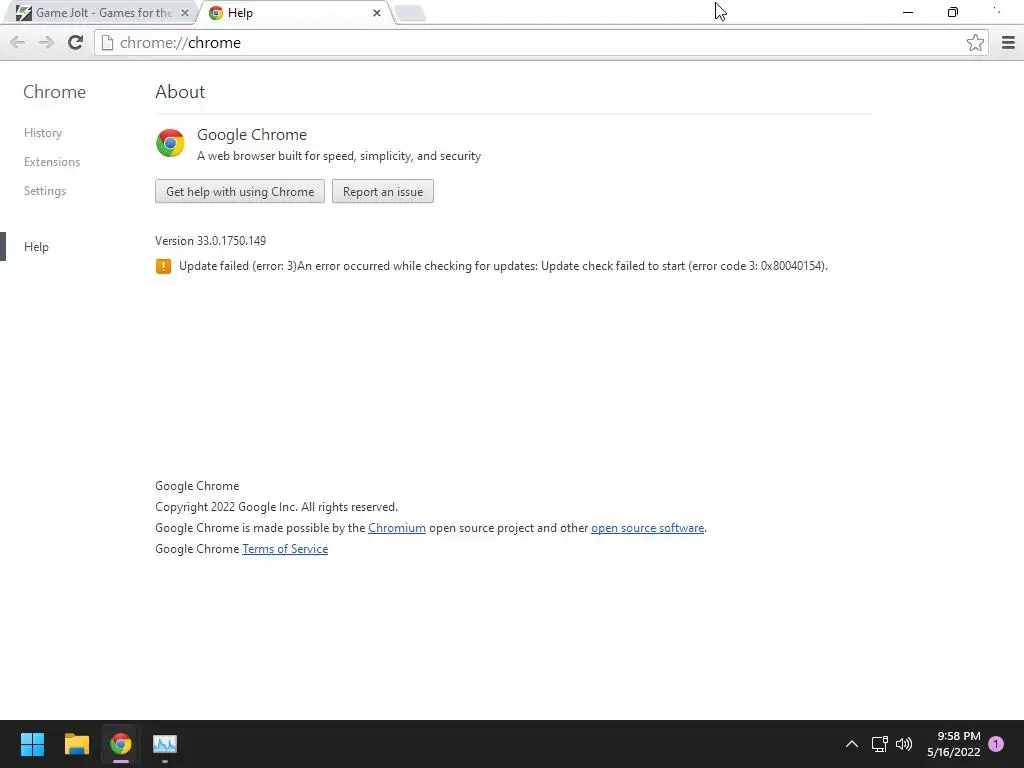This screenshot has width=1024, height=768.
Task: Minimize the Chrome window
Action: click(x=908, y=12)
